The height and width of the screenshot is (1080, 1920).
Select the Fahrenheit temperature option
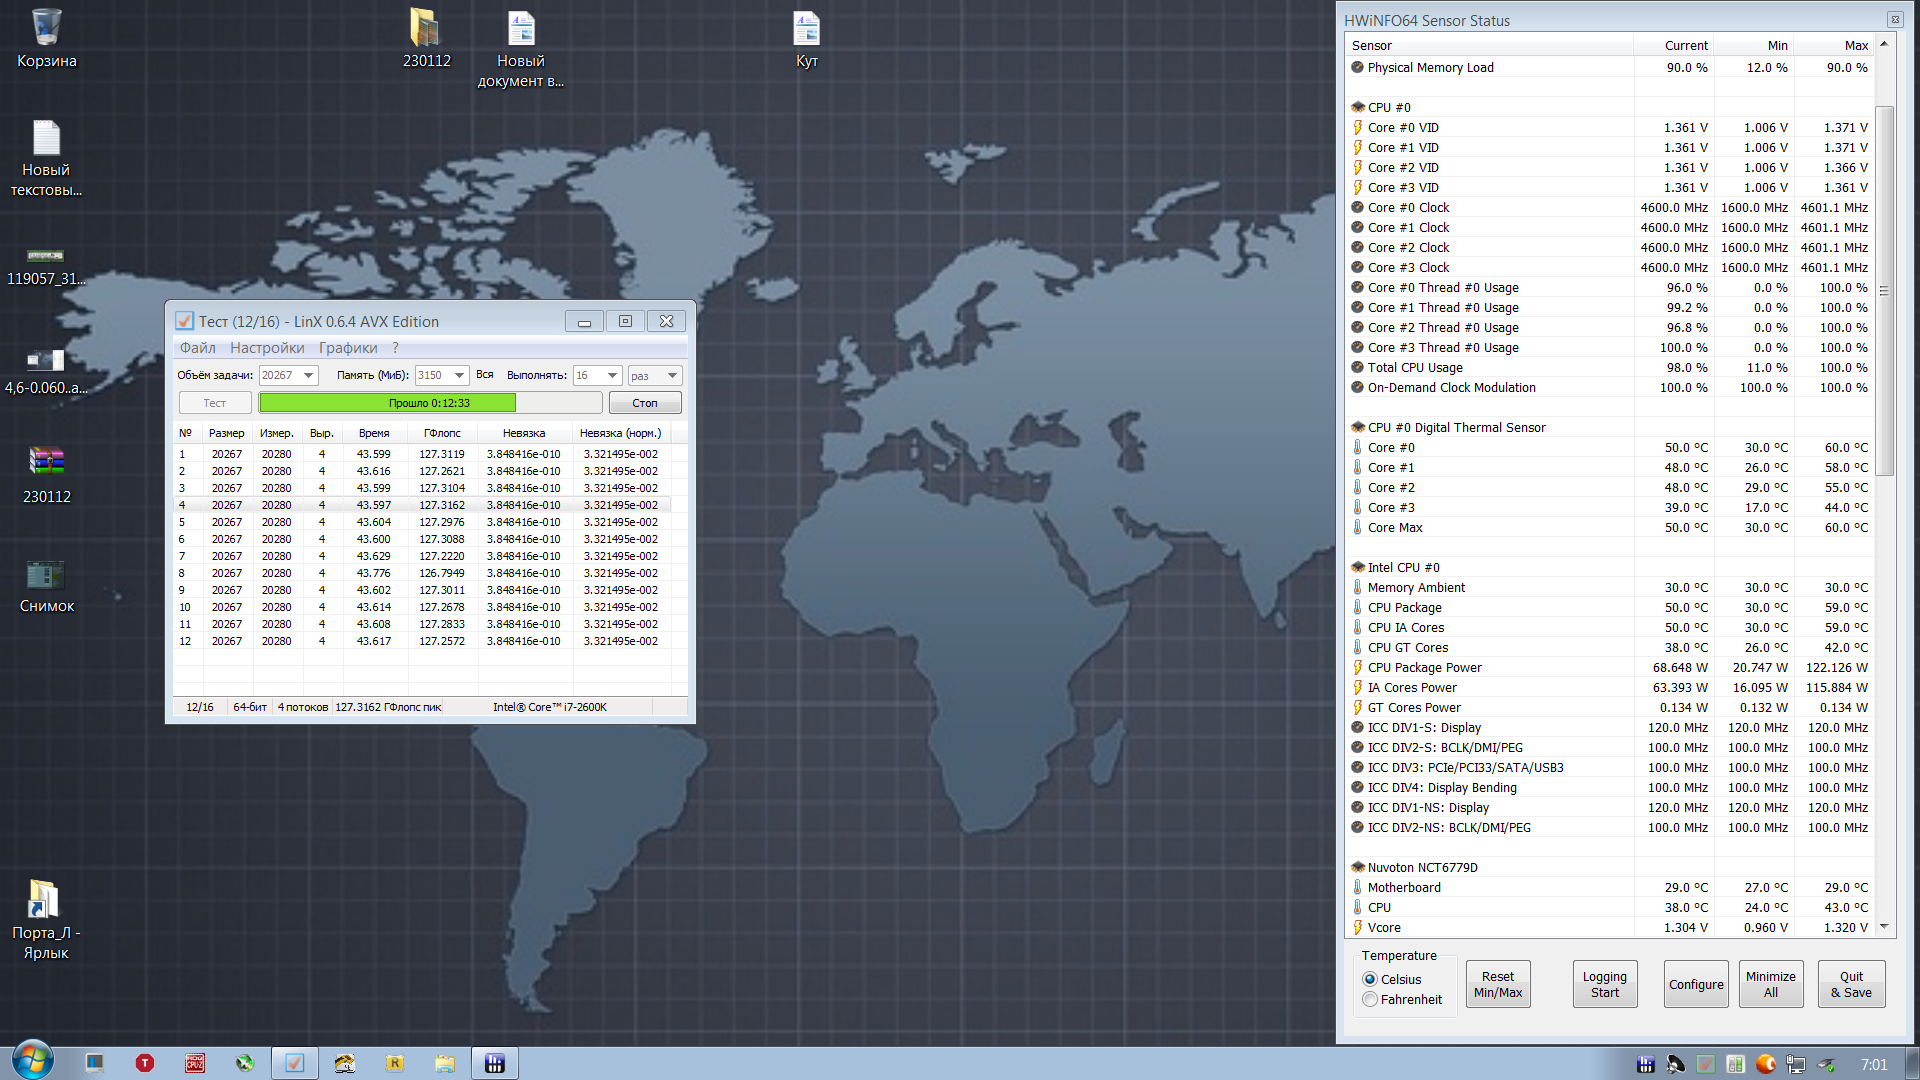coord(1370,999)
